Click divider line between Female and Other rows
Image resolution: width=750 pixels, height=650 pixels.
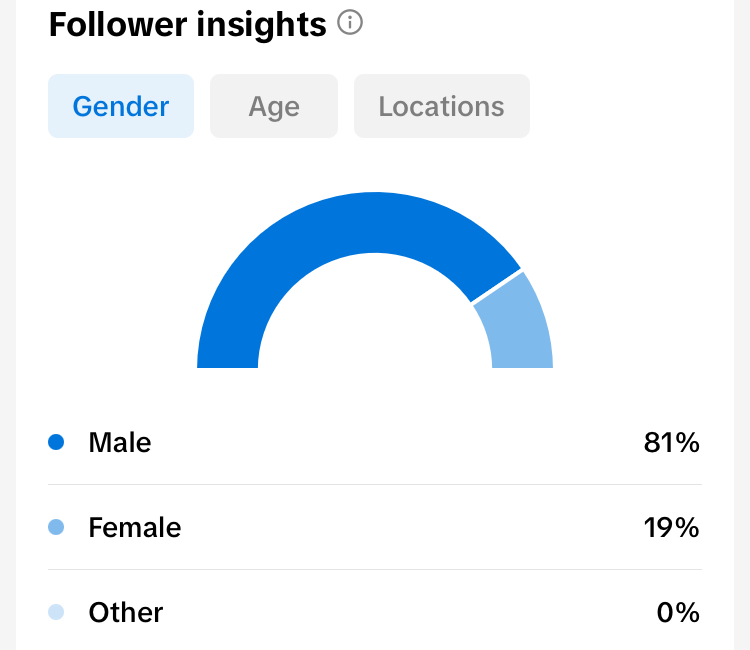click(x=375, y=570)
